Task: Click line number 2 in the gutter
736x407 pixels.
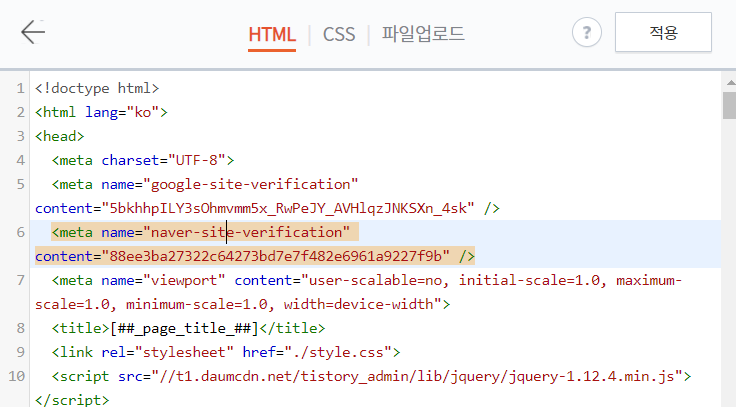Action: (20, 112)
